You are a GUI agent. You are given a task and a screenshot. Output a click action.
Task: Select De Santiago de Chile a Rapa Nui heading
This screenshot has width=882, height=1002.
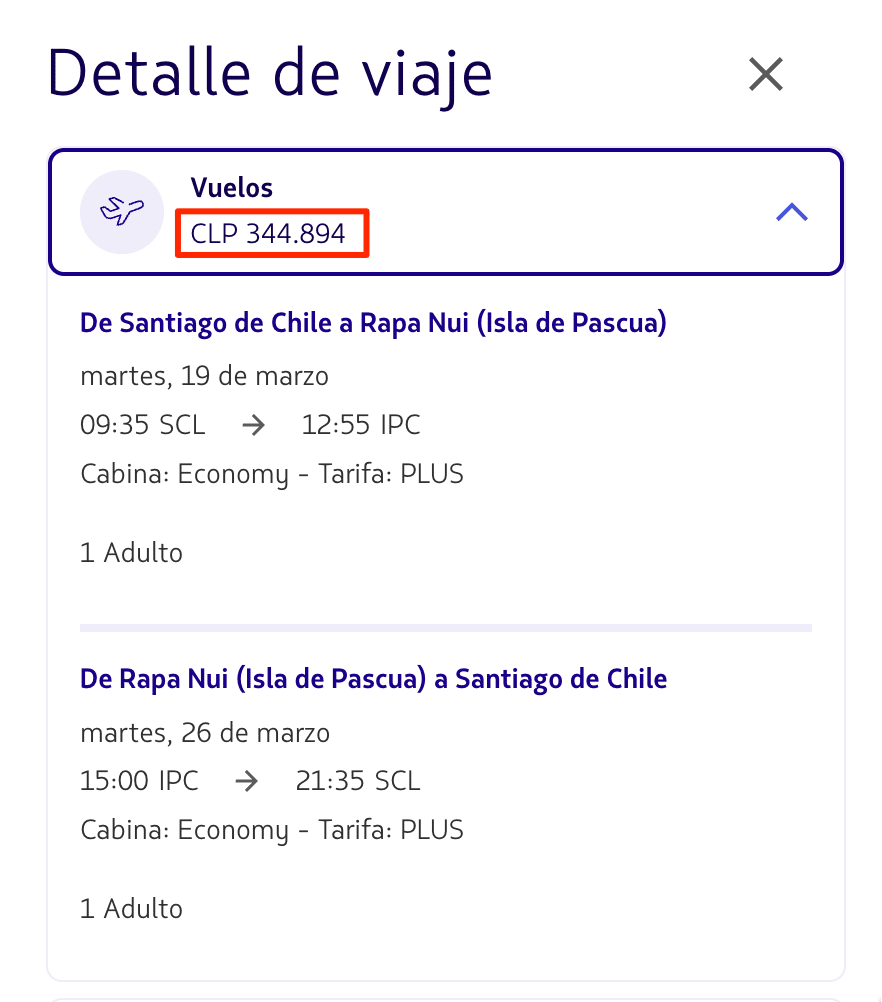[x=373, y=323]
